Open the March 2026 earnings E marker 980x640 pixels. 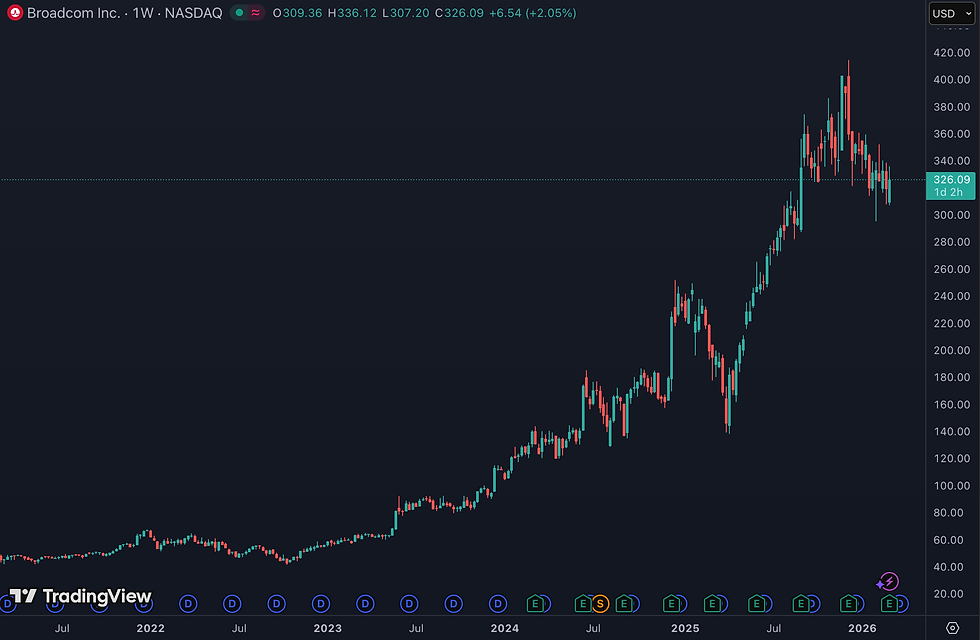[x=889, y=604]
